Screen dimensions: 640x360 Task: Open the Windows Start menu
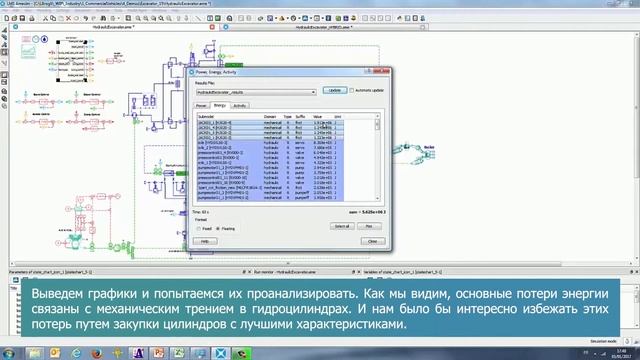point(9,353)
